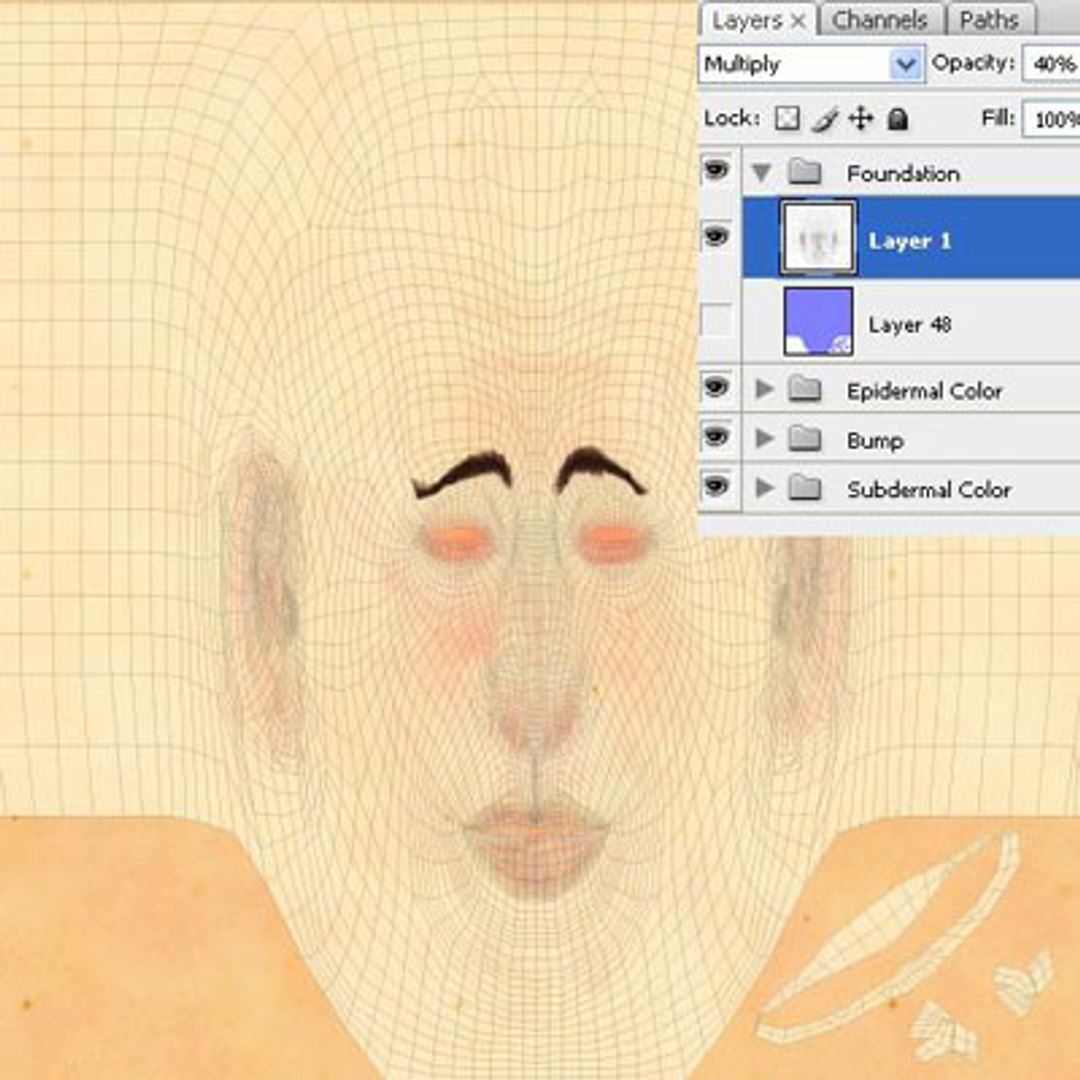Image resolution: width=1080 pixels, height=1080 pixels.
Task: Expand the Bump group
Action: click(x=763, y=438)
